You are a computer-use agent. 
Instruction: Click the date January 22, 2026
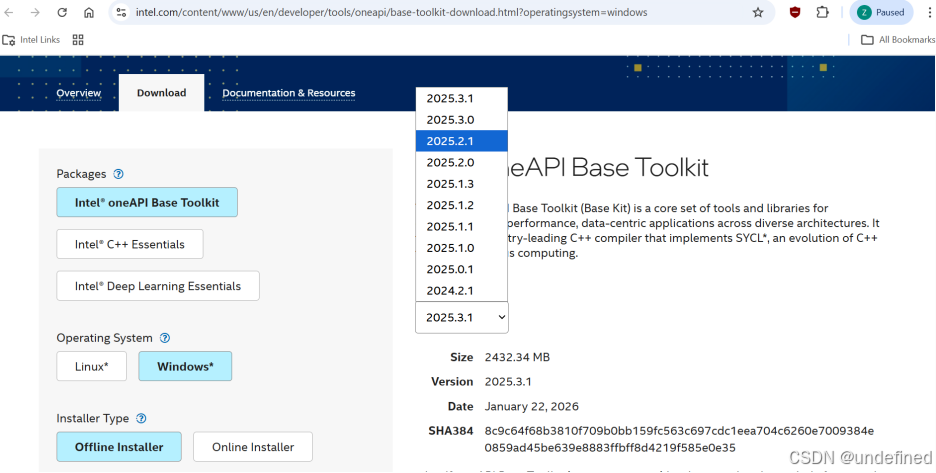531,407
